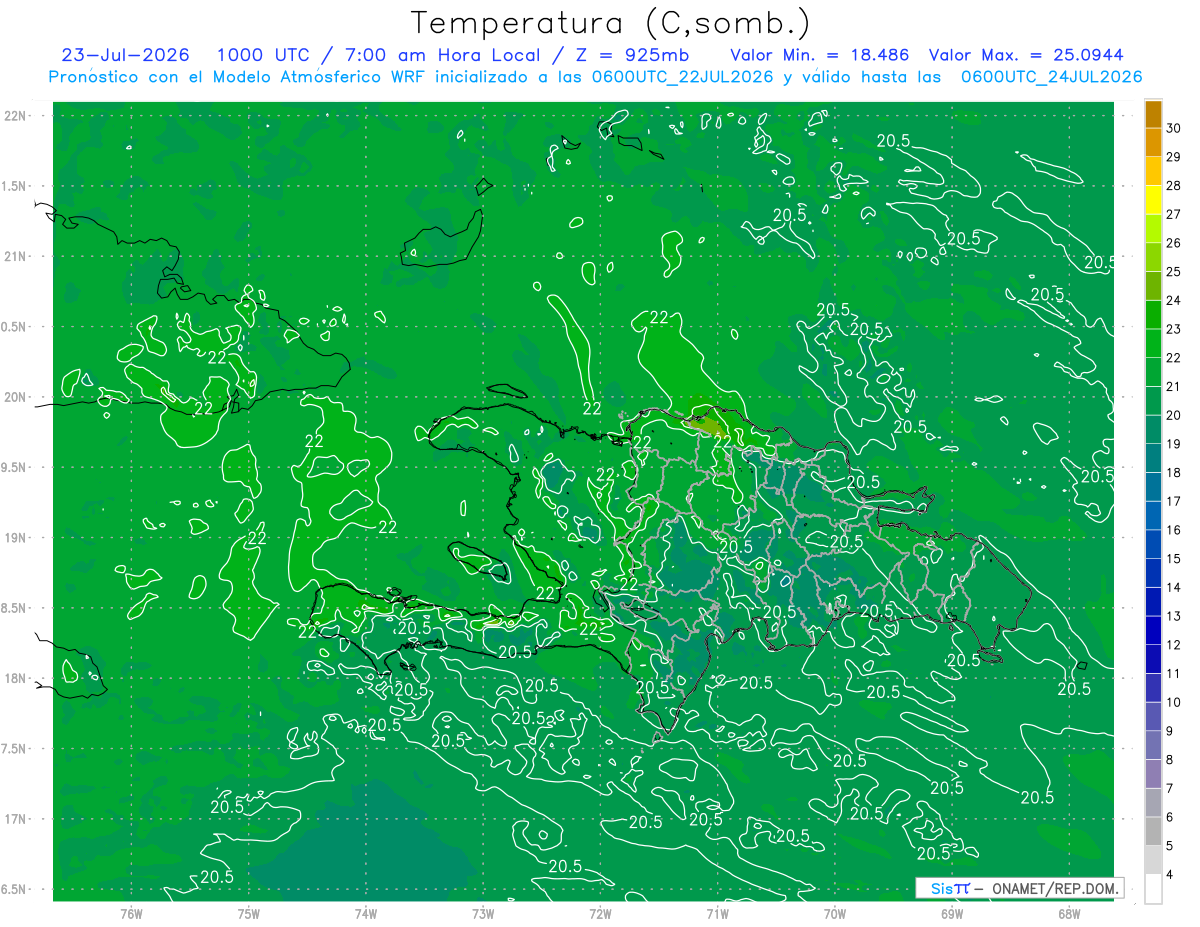Click the valid-until time "0600UTC_24JUL2026"
Viewport: 1200px width, 927px height.
pyautogui.click(x=1051, y=76)
